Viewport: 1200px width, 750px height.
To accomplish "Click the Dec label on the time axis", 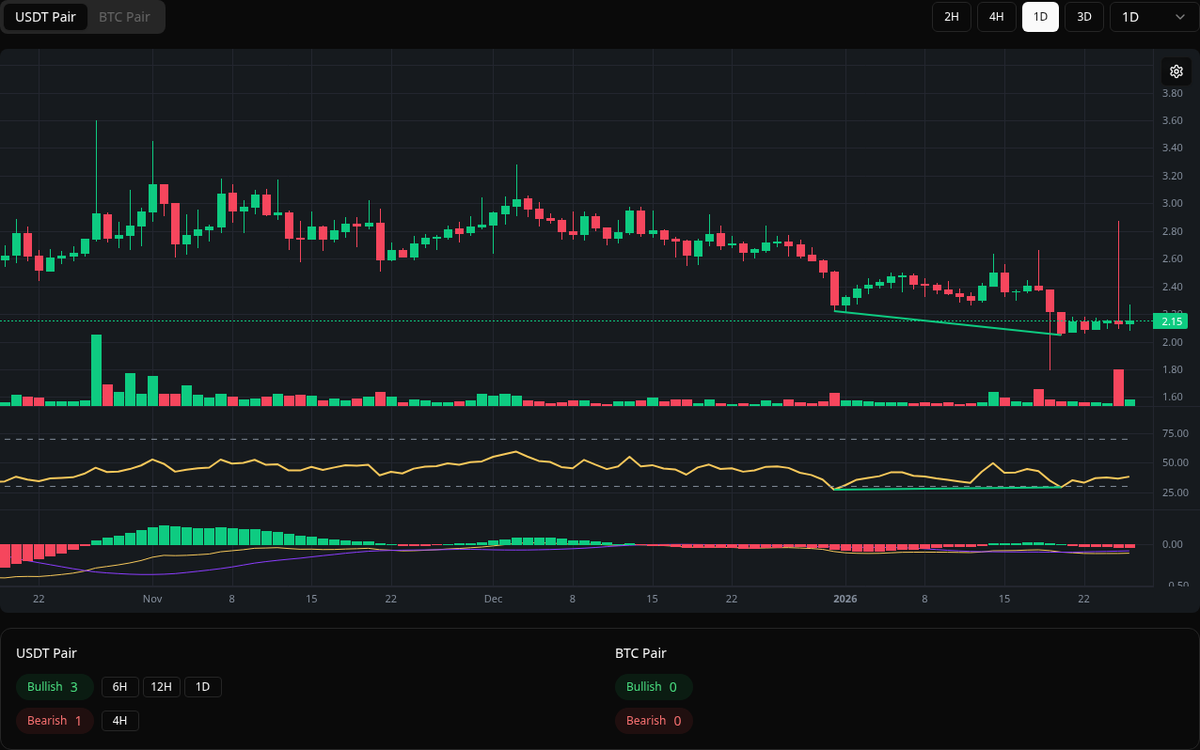I will (492, 599).
